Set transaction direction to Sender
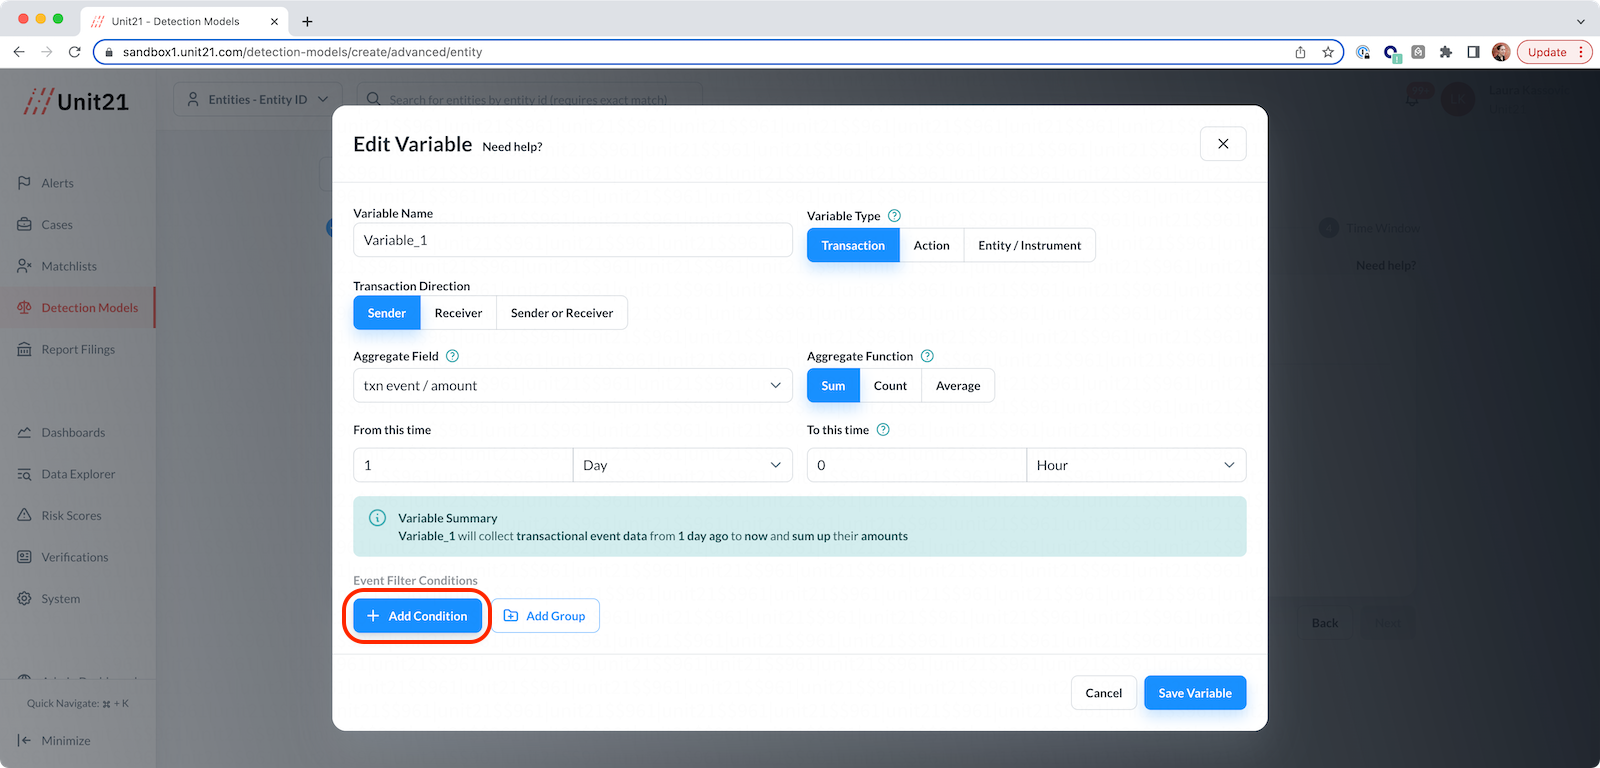Image resolution: width=1600 pixels, height=768 pixels. tap(387, 313)
